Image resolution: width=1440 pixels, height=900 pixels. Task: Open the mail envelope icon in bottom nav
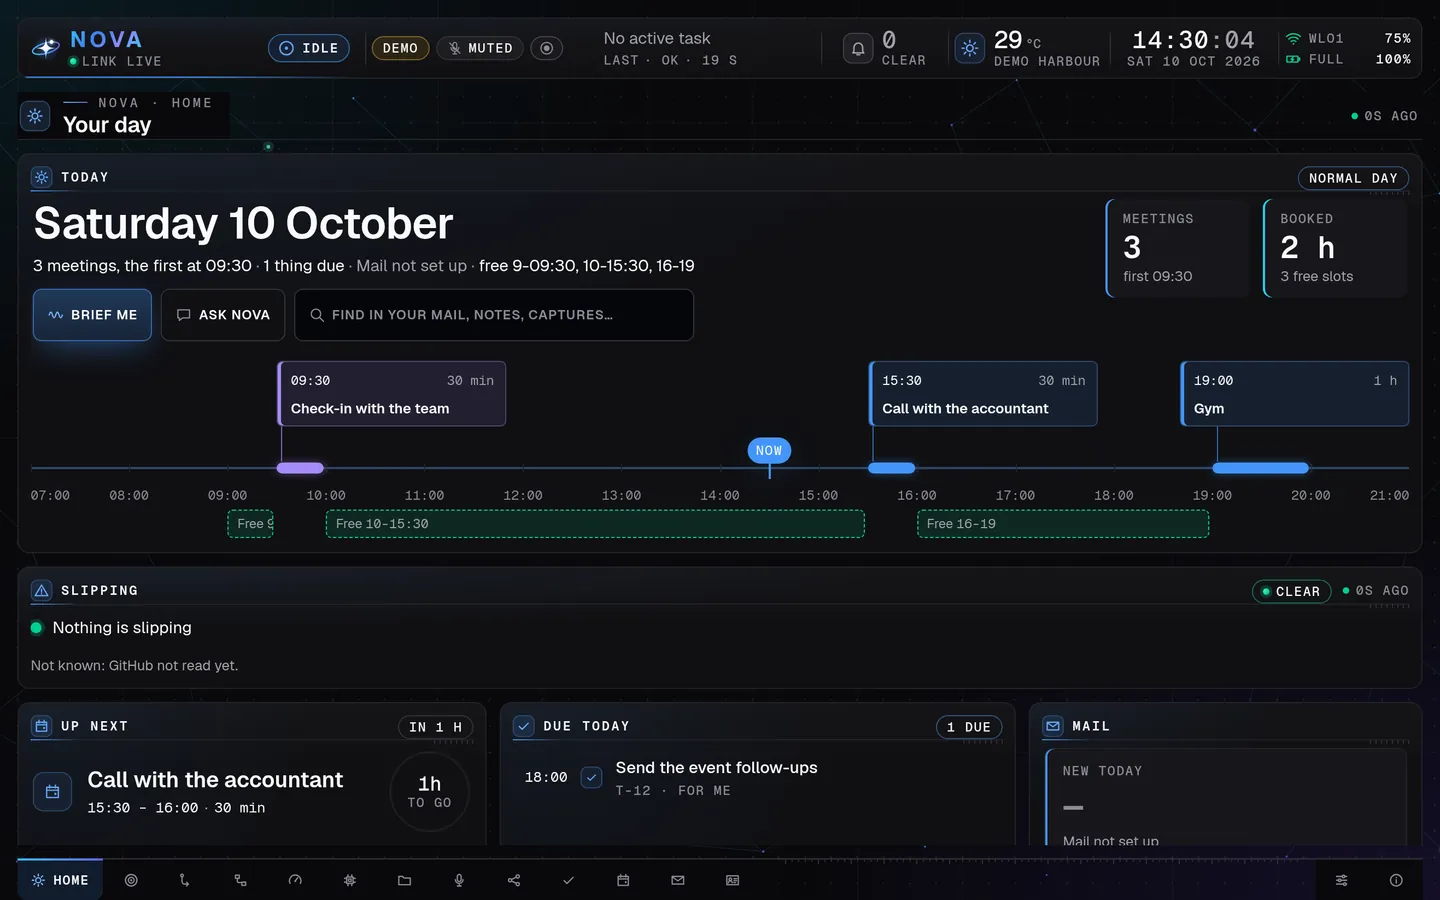678,880
